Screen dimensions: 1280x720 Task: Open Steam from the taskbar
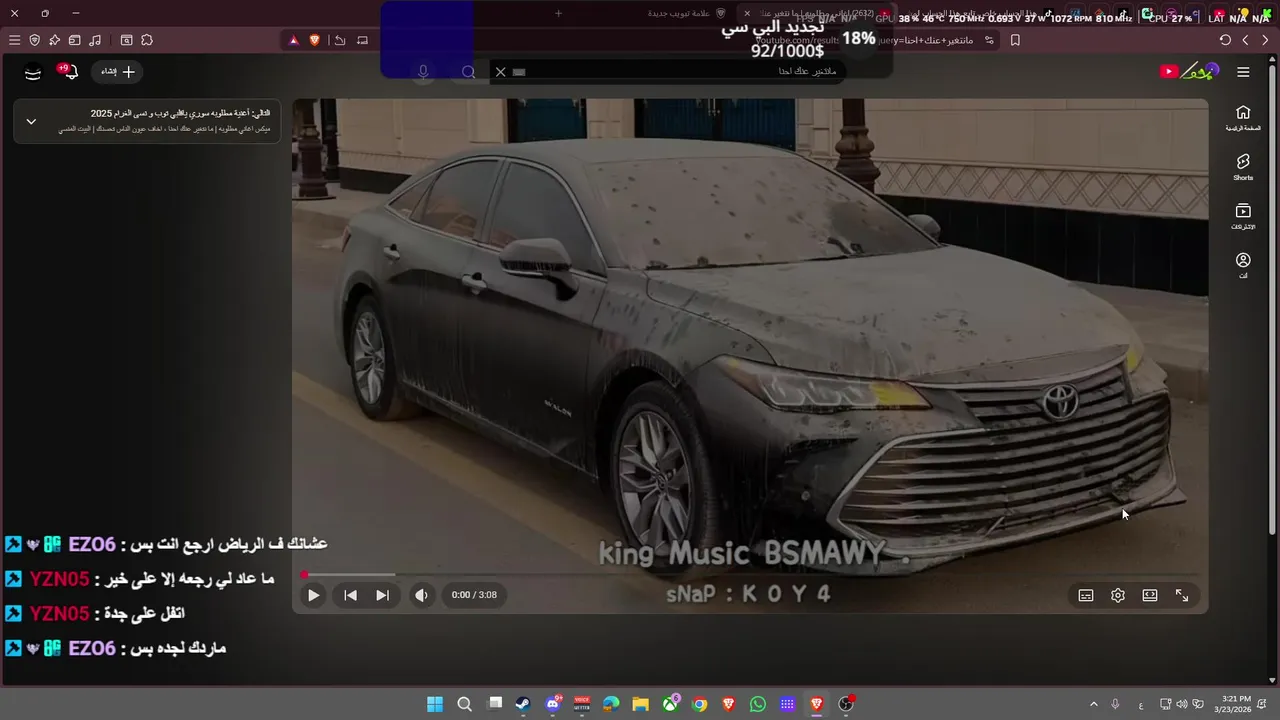523,704
